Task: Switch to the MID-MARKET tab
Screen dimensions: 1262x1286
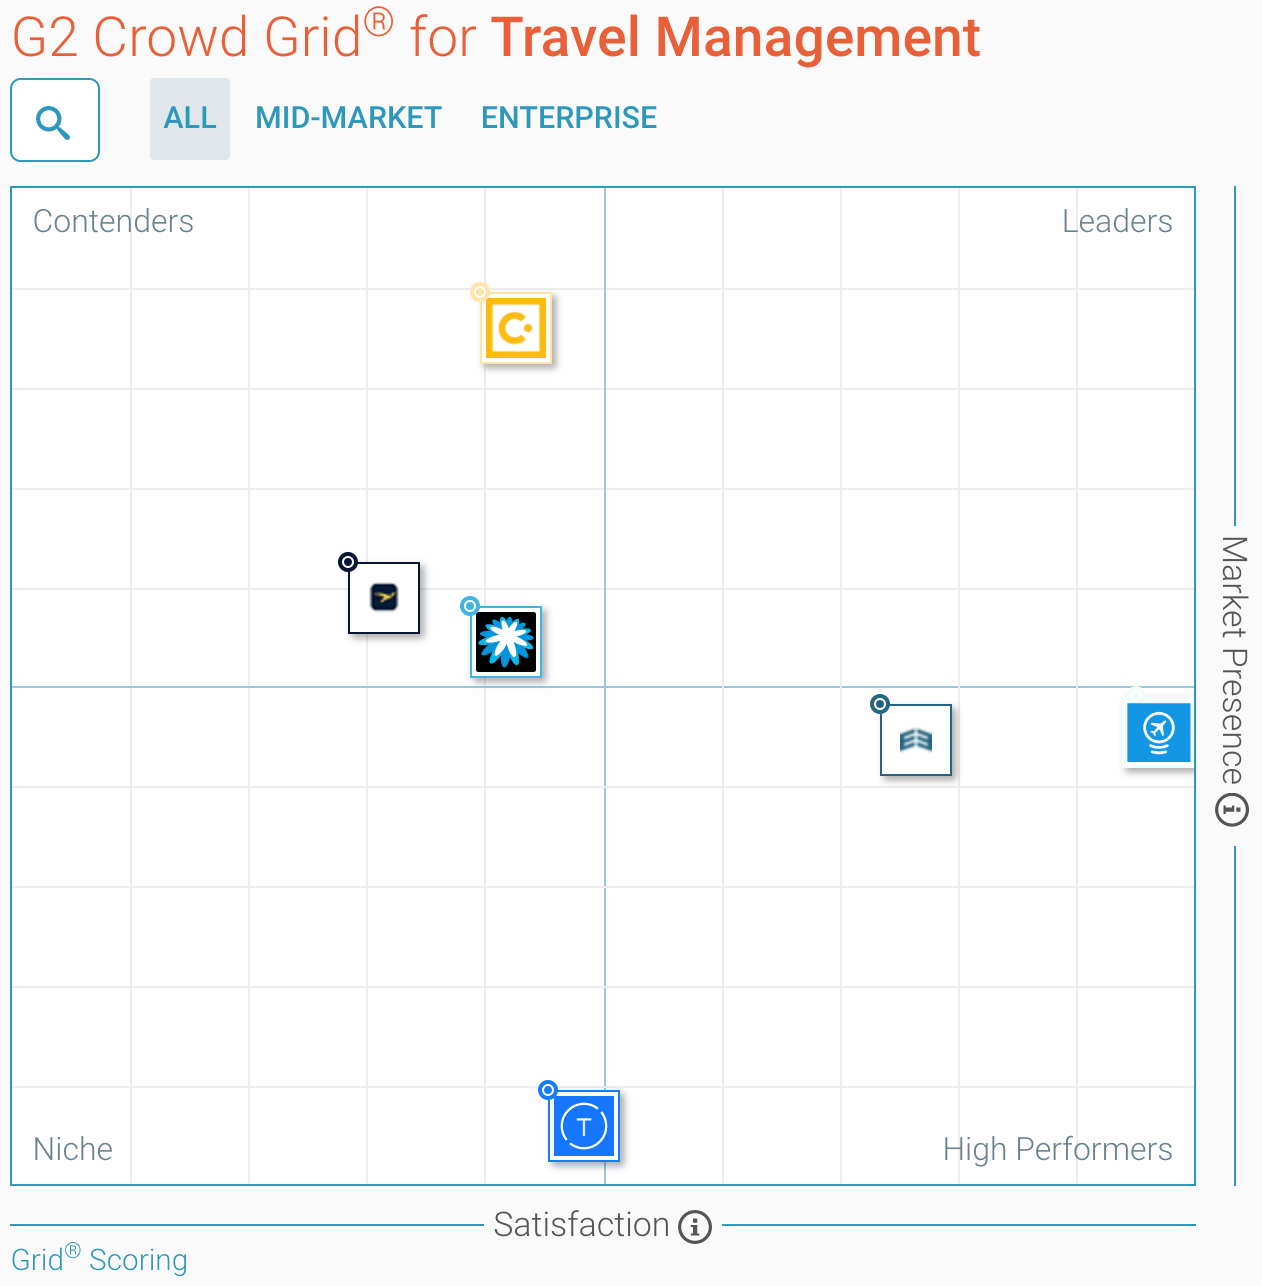Action: pyautogui.click(x=348, y=118)
